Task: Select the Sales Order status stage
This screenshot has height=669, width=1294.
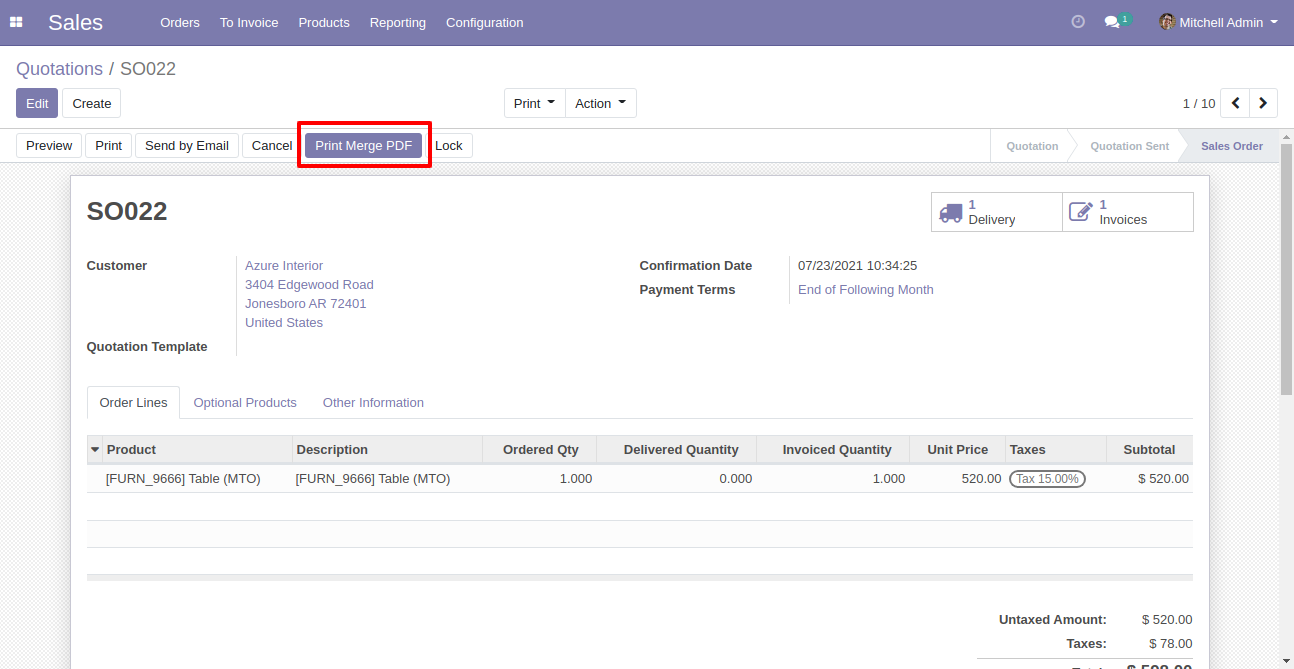Action: pos(1231,146)
